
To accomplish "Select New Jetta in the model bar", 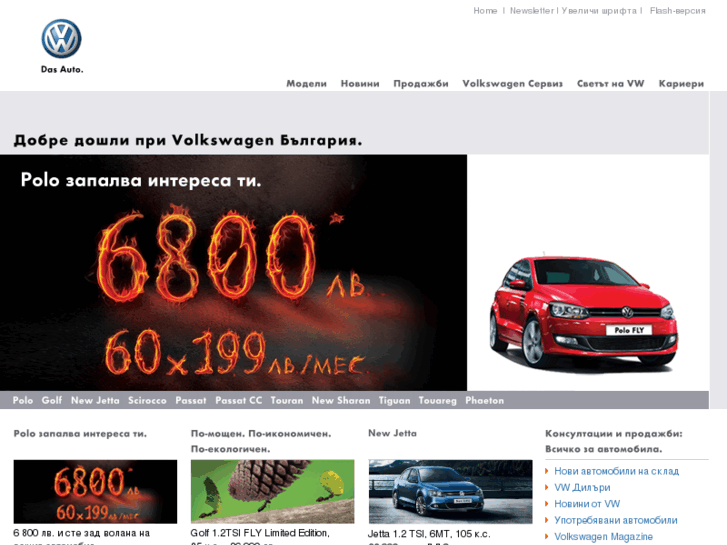I will [95, 400].
